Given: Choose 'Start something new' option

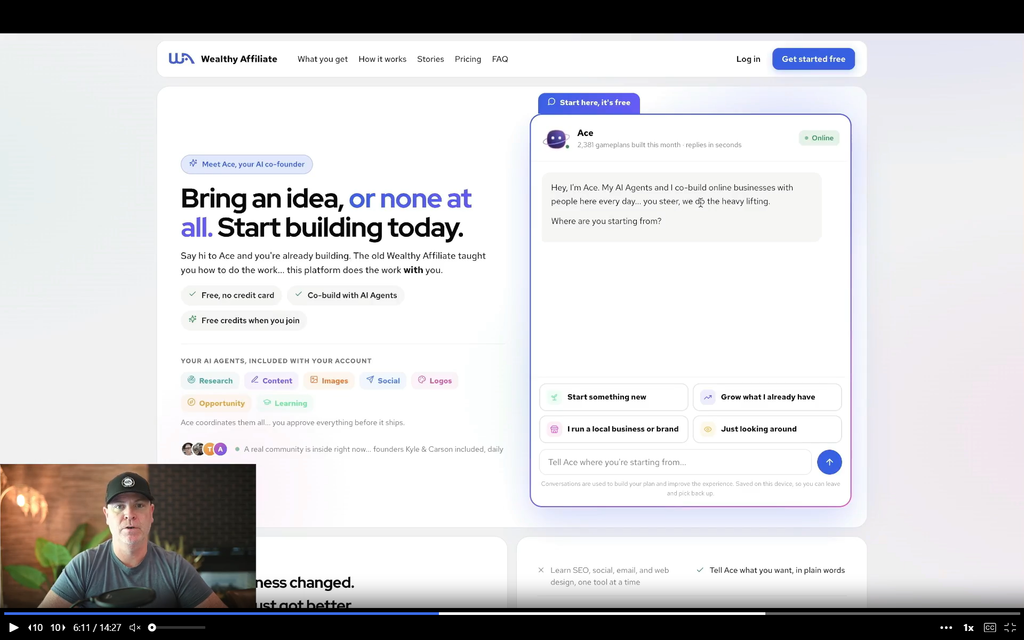Looking at the screenshot, I should click(x=613, y=397).
